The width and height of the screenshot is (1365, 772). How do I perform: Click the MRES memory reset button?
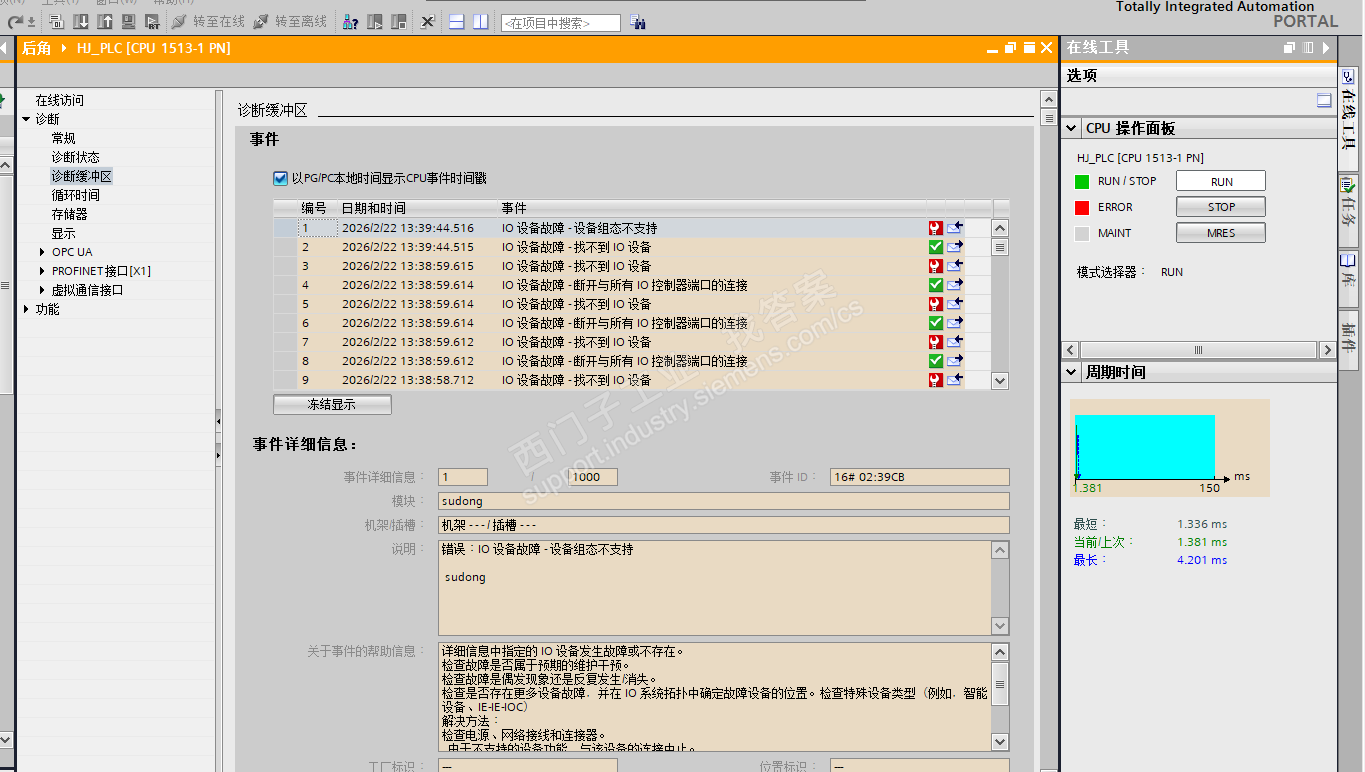point(1221,233)
